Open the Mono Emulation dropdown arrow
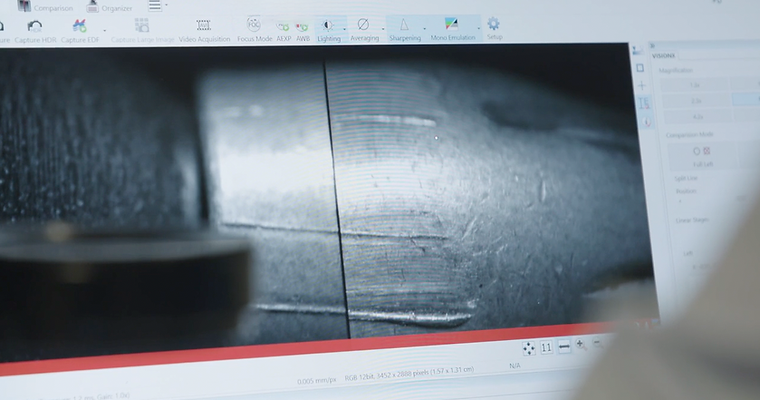The height and width of the screenshot is (400, 760). click(x=479, y=28)
